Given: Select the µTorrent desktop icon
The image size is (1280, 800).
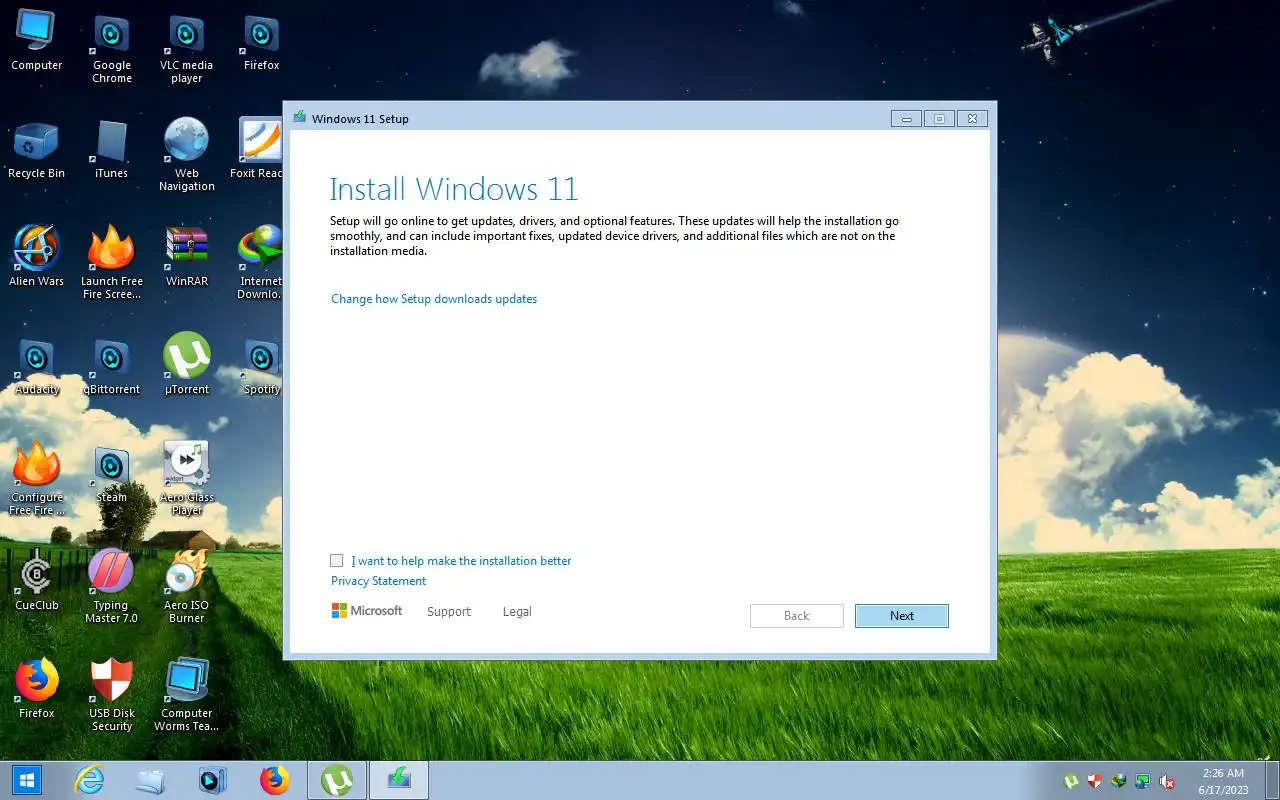Looking at the screenshot, I should pyautogui.click(x=186, y=364).
